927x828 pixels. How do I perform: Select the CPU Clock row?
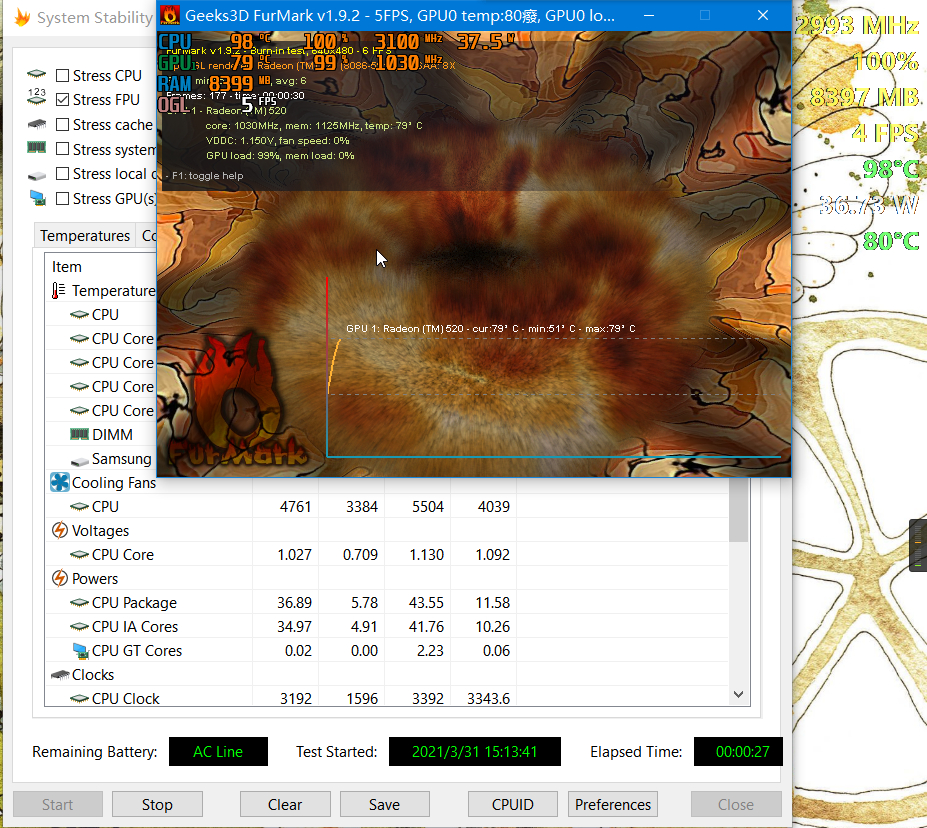click(x=387, y=697)
